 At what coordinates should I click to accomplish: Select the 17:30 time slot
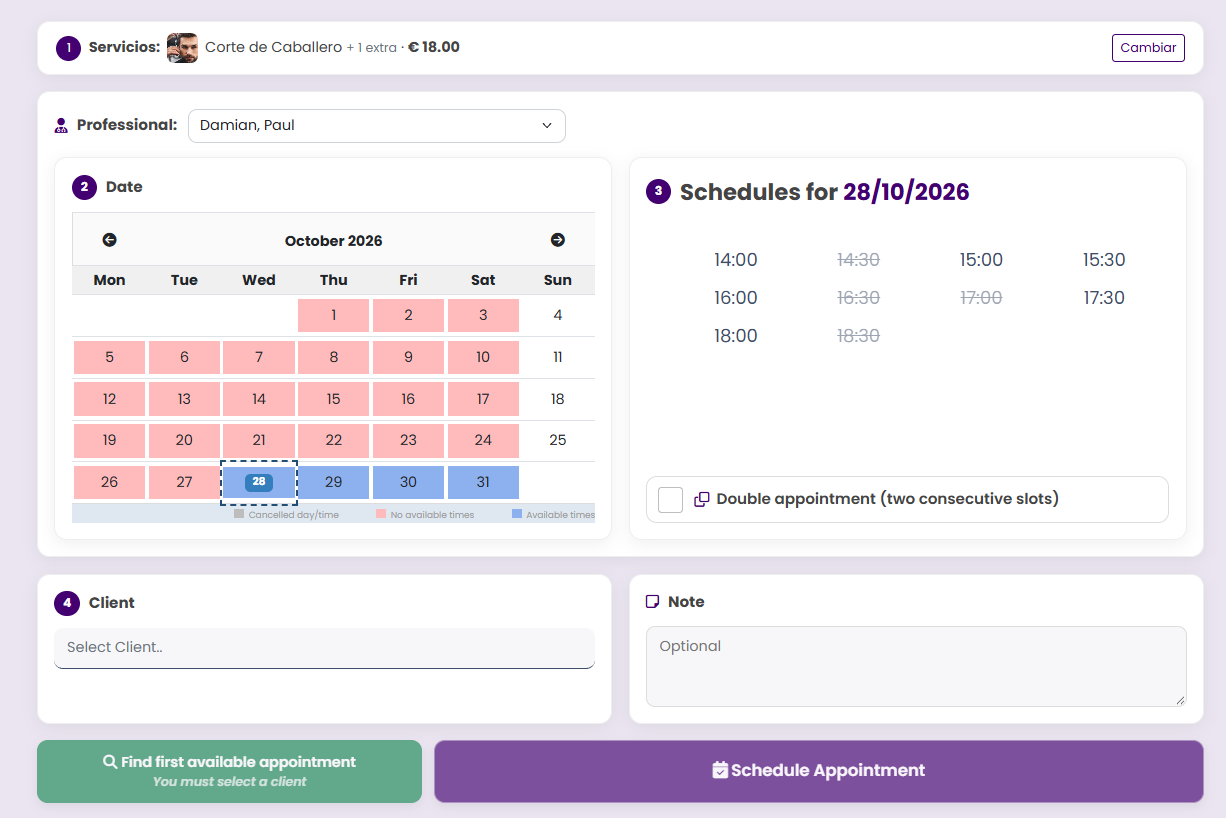pyautogui.click(x=1104, y=298)
